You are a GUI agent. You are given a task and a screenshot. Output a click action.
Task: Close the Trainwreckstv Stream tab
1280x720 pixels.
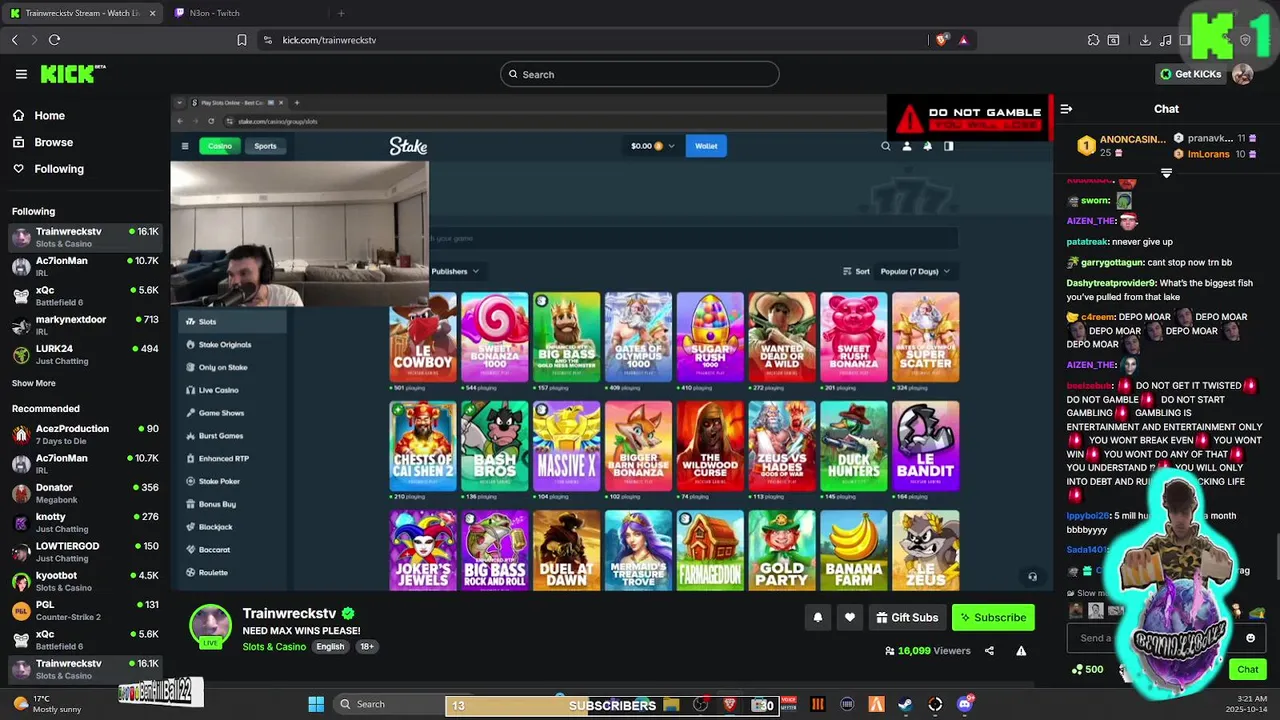(x=152, y=13)
